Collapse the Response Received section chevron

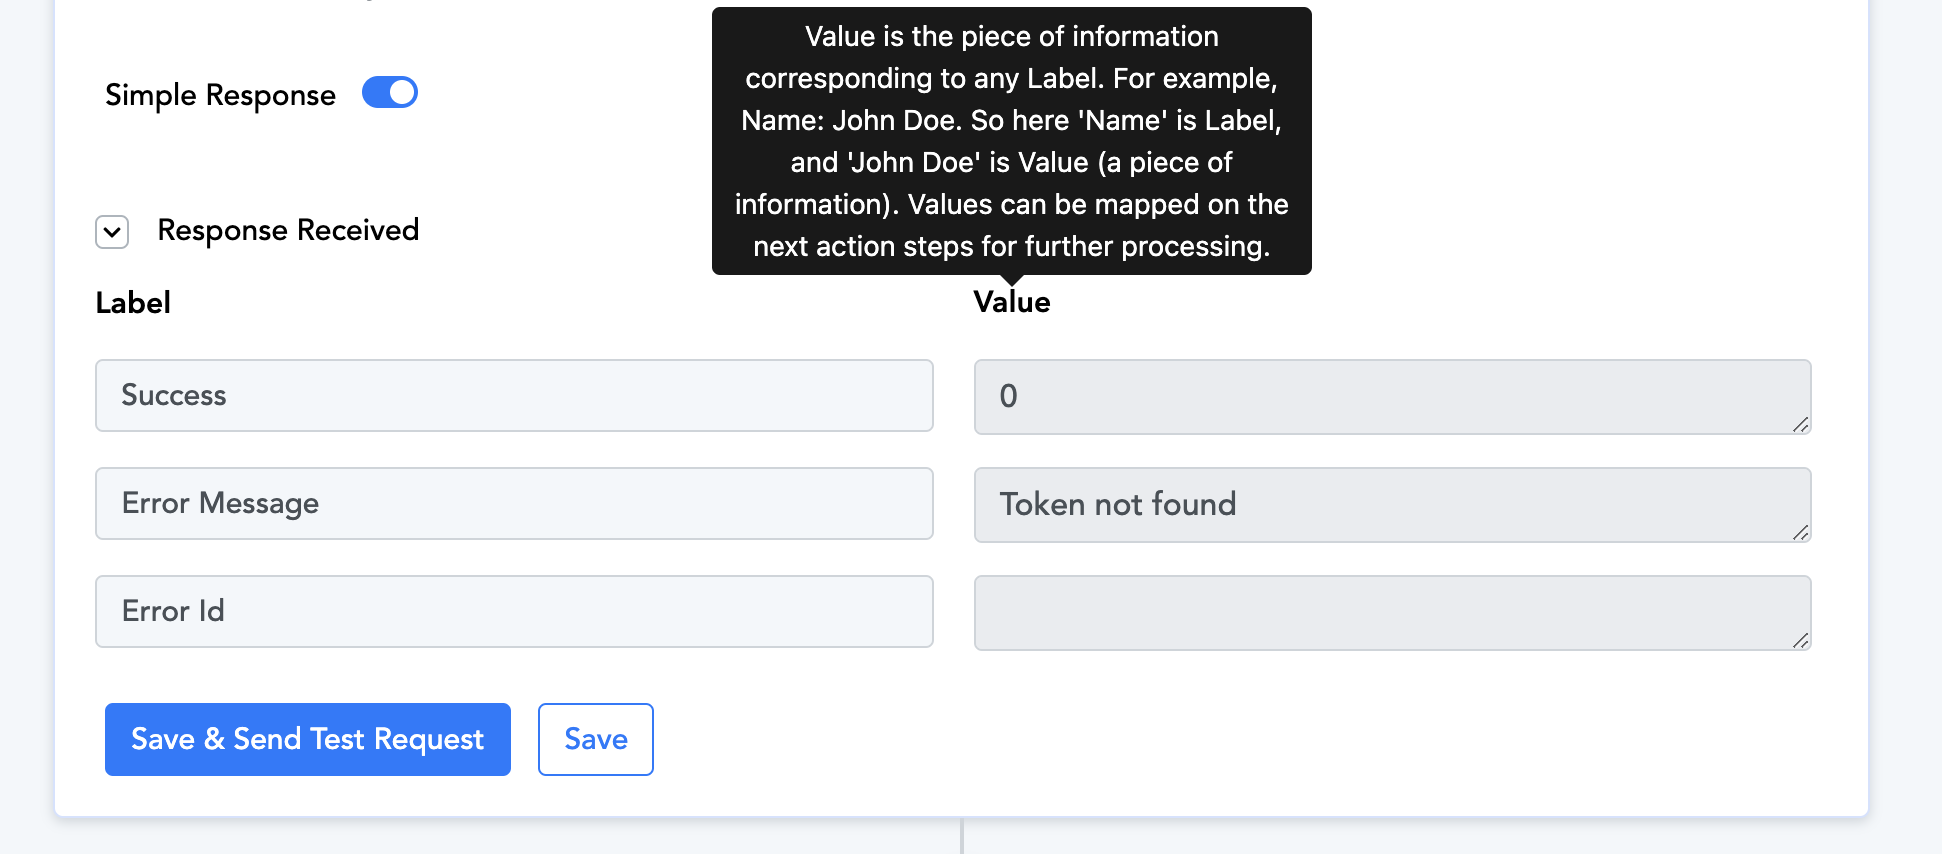[112, 232]
